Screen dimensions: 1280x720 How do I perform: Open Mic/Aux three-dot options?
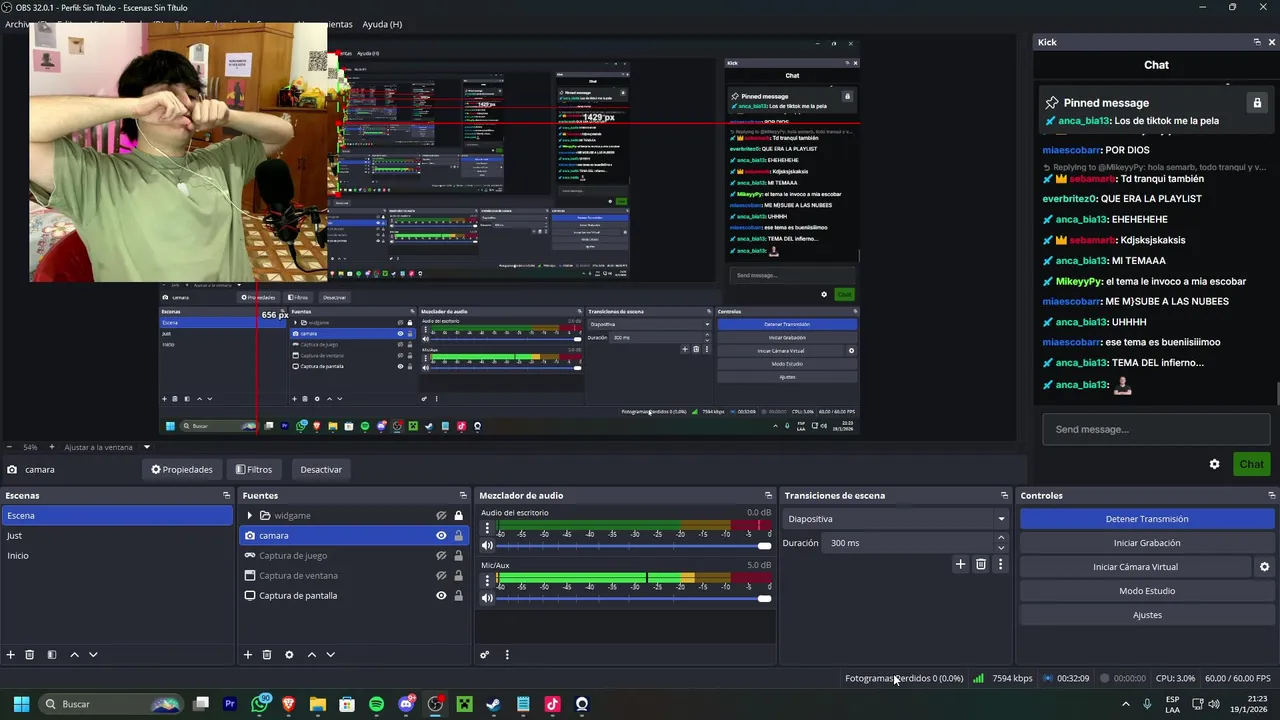[x=487, y=580]
